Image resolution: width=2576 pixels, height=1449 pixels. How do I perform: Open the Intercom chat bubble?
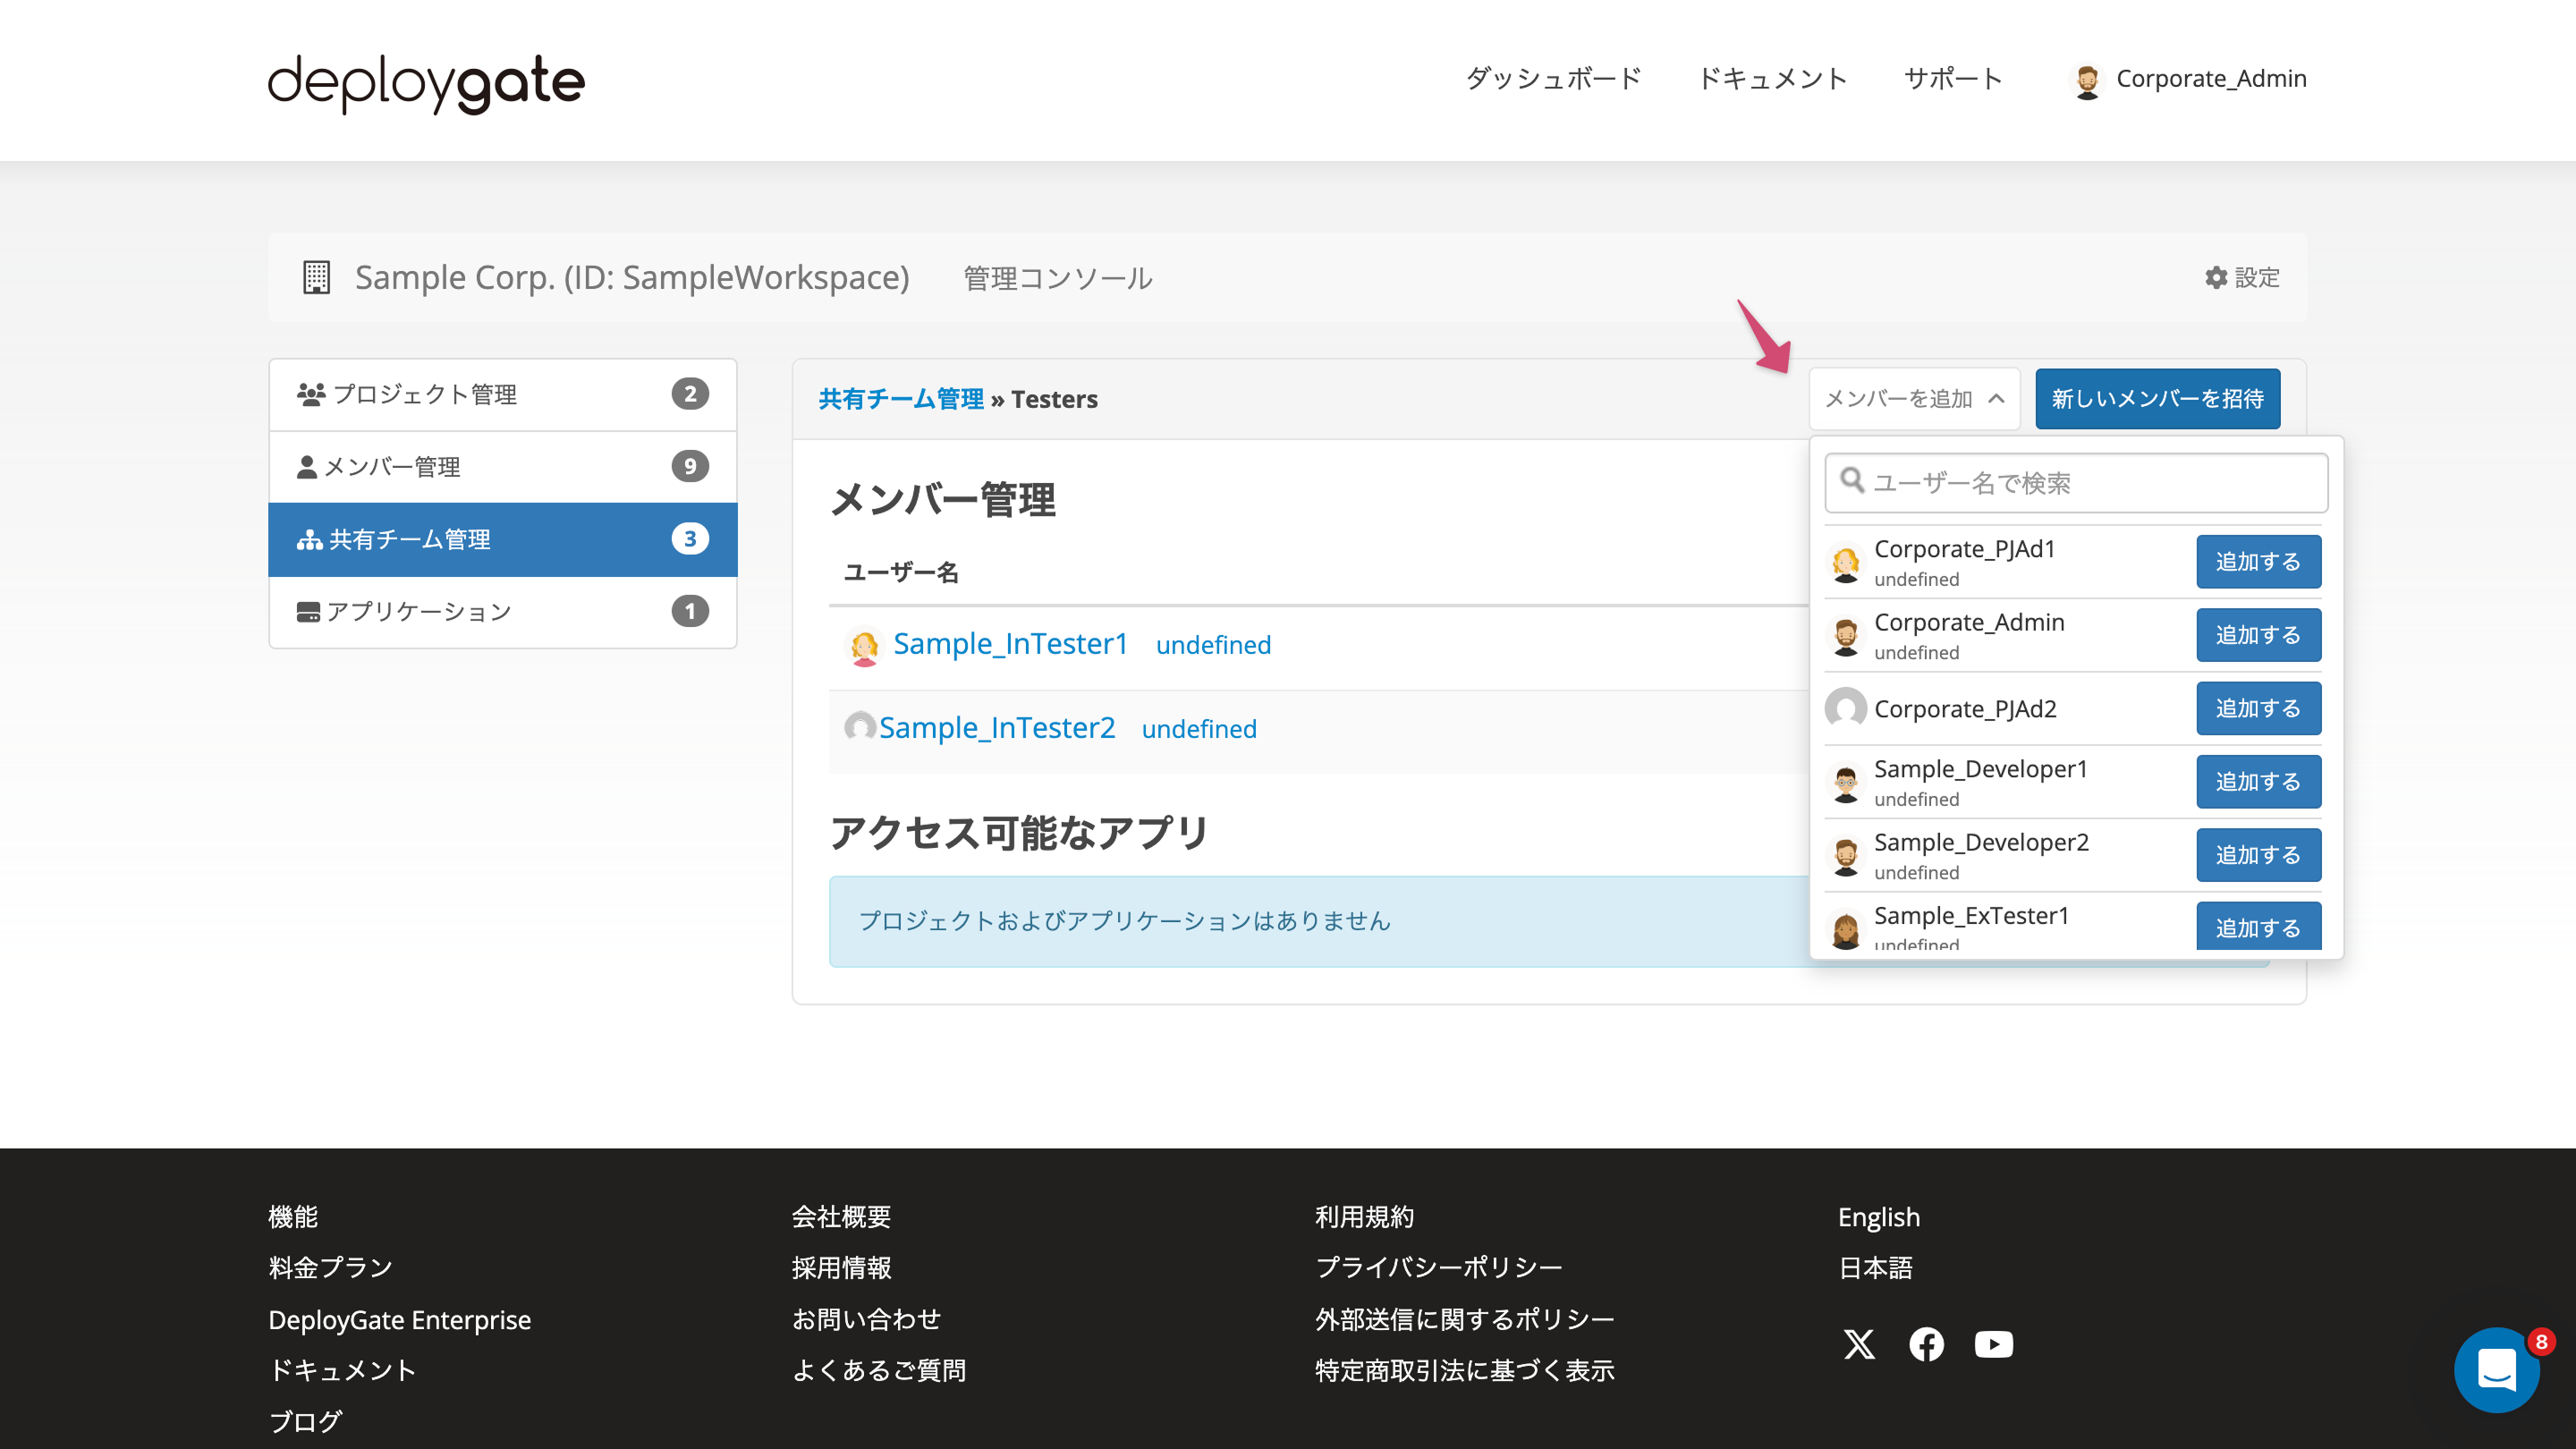coord(2497,1370)
